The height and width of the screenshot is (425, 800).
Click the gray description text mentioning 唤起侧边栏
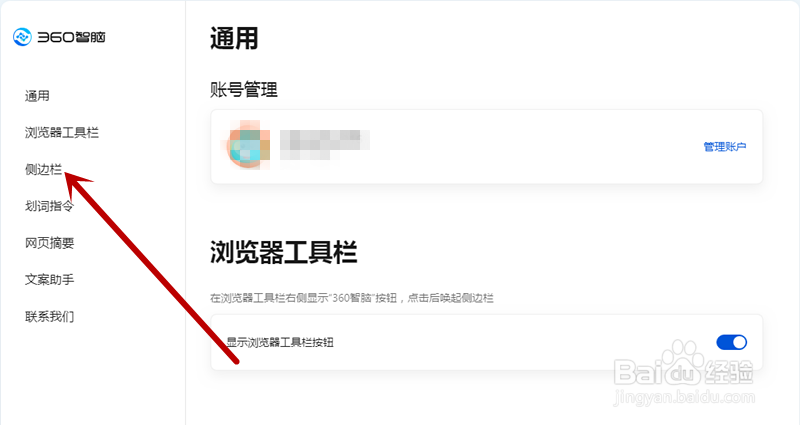click(x=352, y=298)
